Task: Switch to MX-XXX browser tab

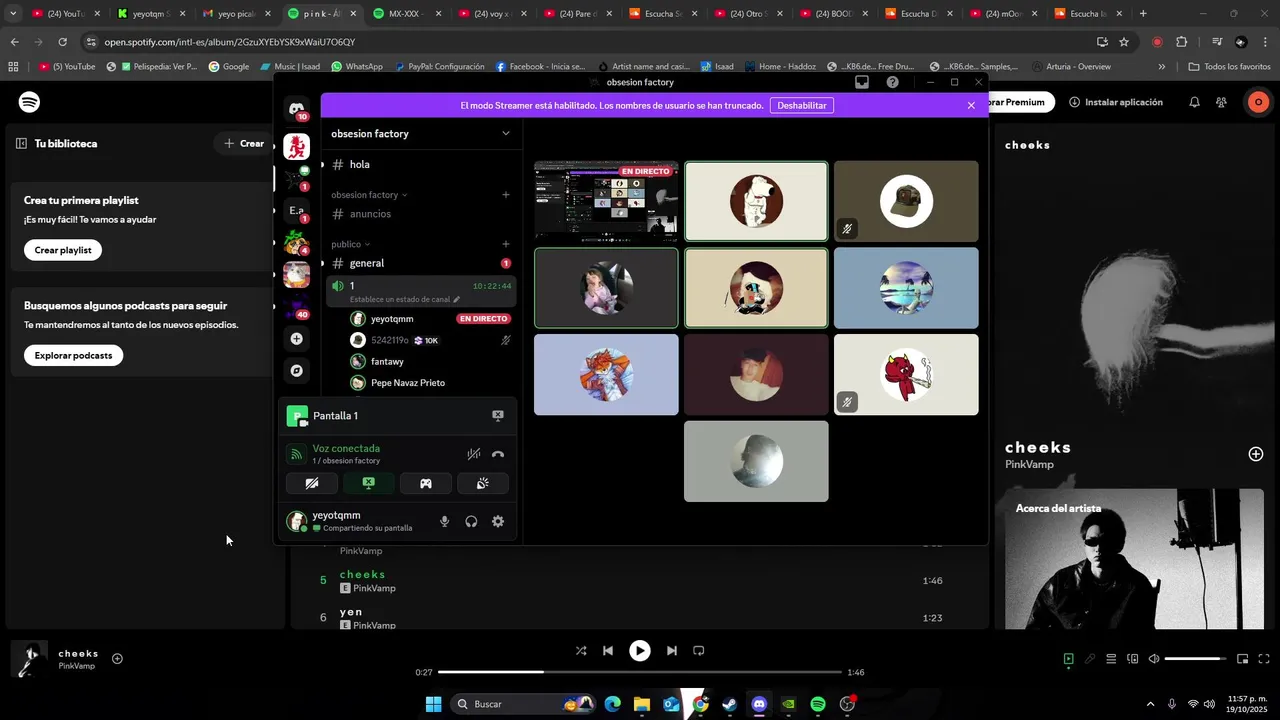Action: [408, 14]
